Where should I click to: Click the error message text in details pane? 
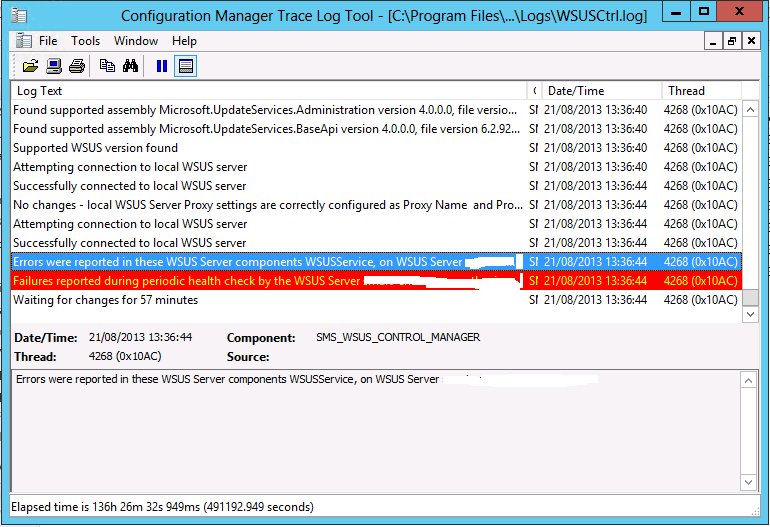(227, 379)
